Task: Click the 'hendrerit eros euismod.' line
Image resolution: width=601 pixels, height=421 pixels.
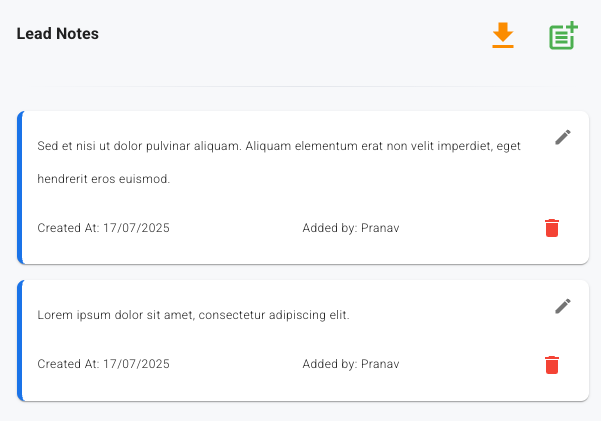Action: (104, 180)
